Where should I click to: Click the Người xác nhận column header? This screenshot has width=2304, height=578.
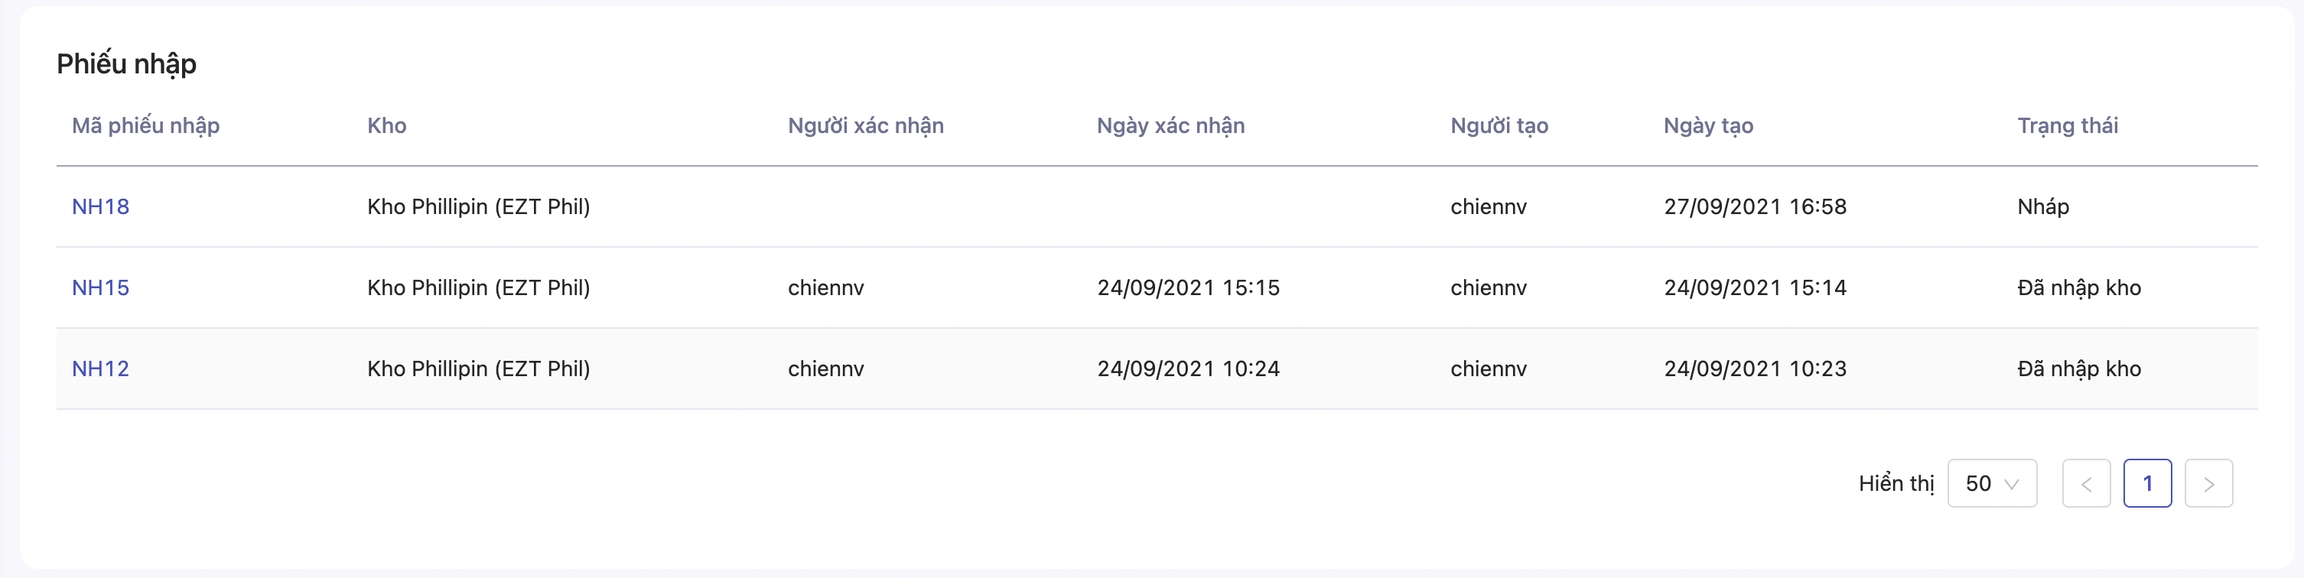click(x=865, y=126)
